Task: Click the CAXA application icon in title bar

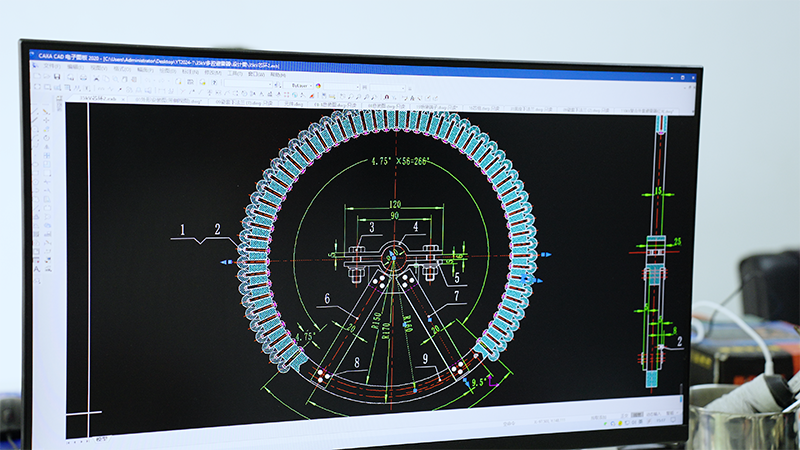Action: (34, 58)
